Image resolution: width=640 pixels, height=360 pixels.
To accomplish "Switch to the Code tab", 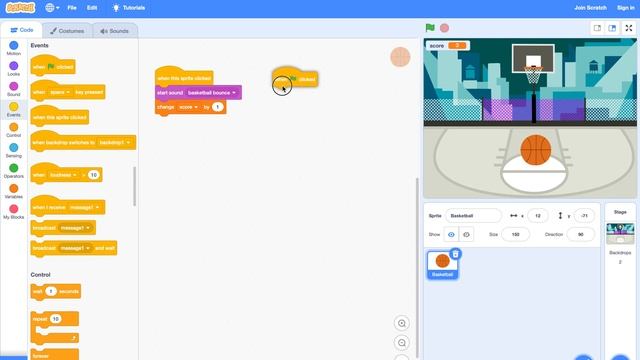I will [x=22, y=30].
